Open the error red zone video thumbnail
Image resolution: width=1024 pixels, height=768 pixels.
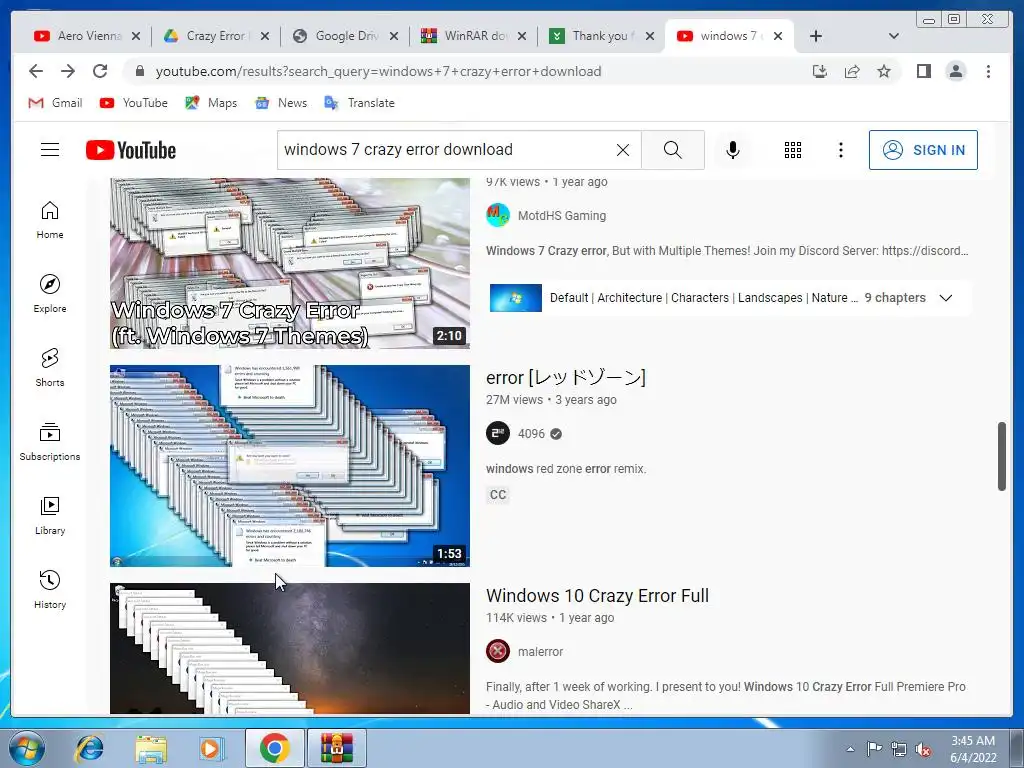(289, 466)
